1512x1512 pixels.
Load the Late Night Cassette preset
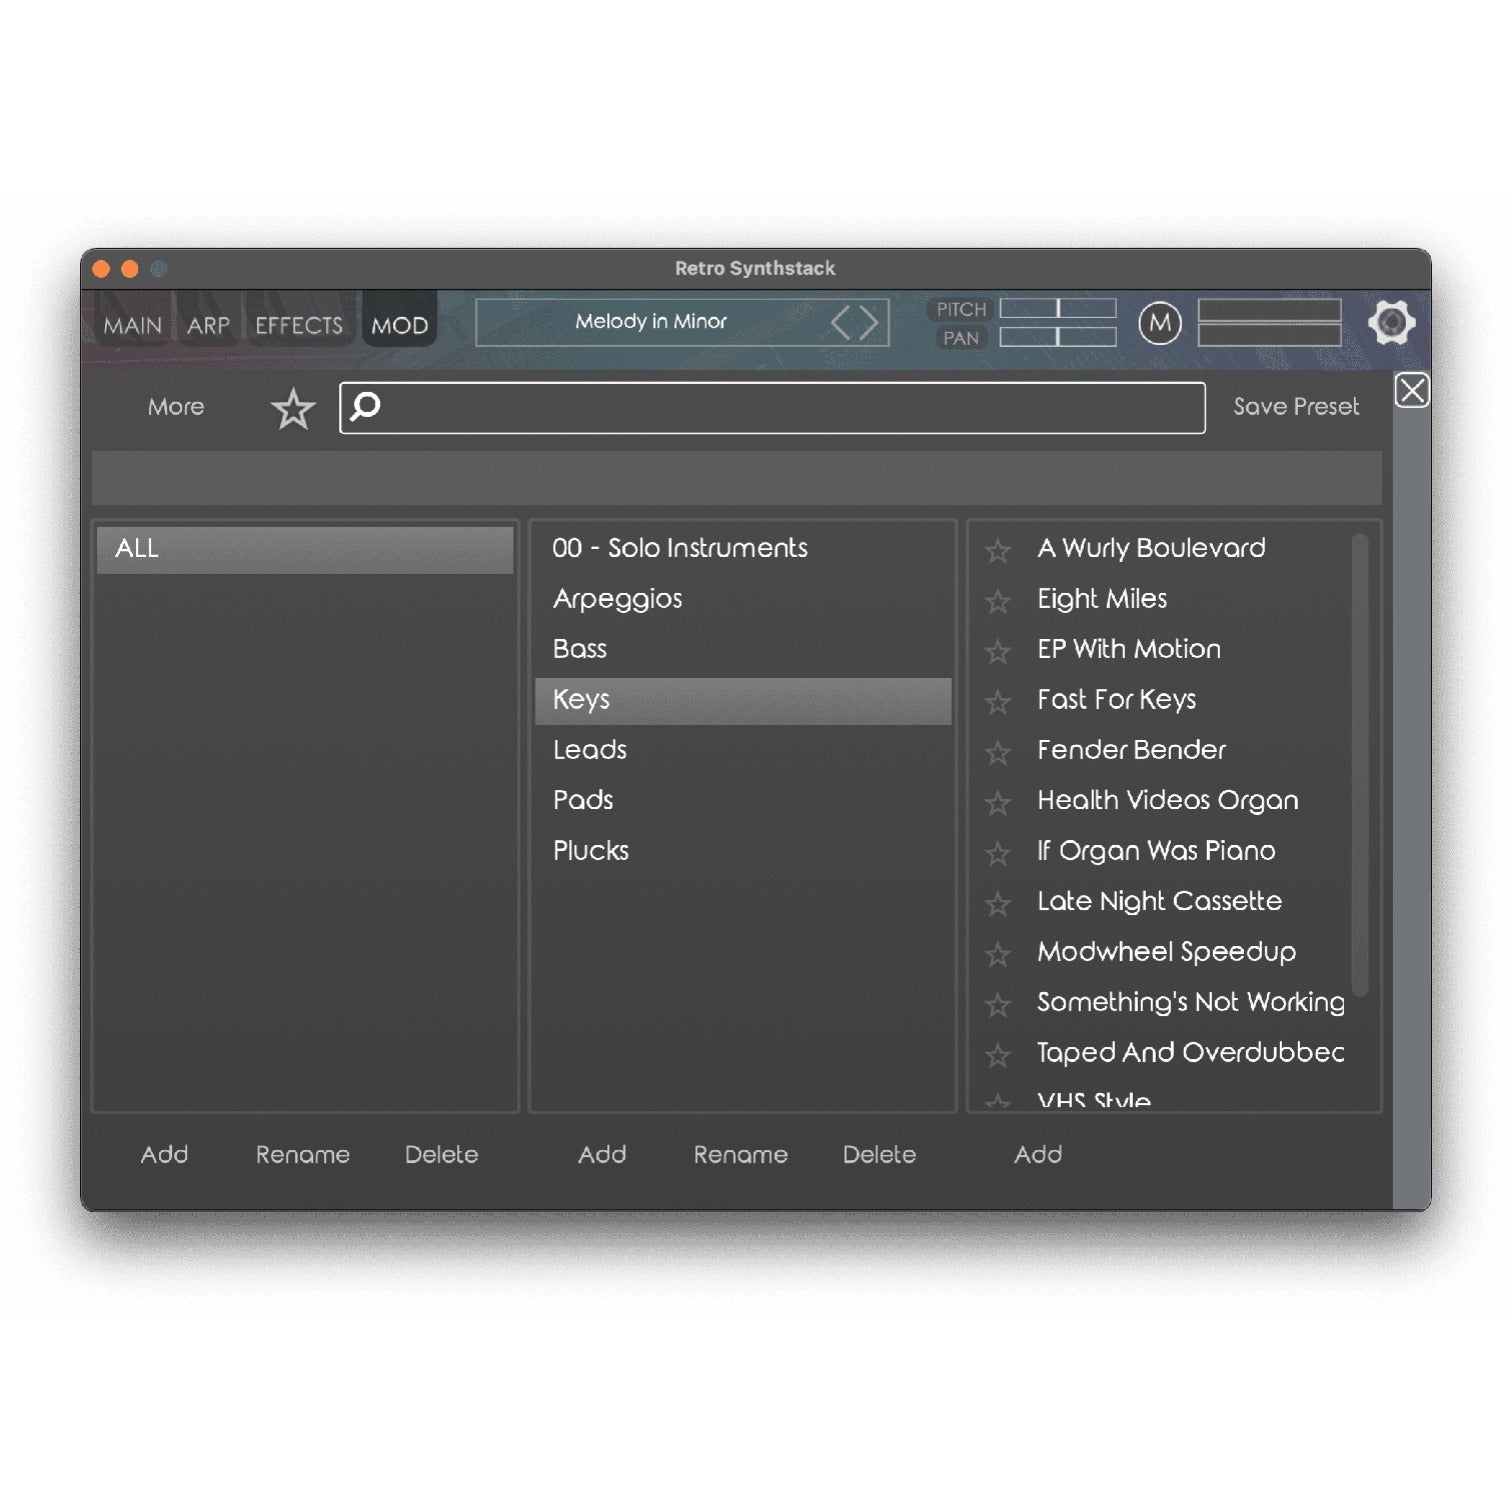[1159, 901]
